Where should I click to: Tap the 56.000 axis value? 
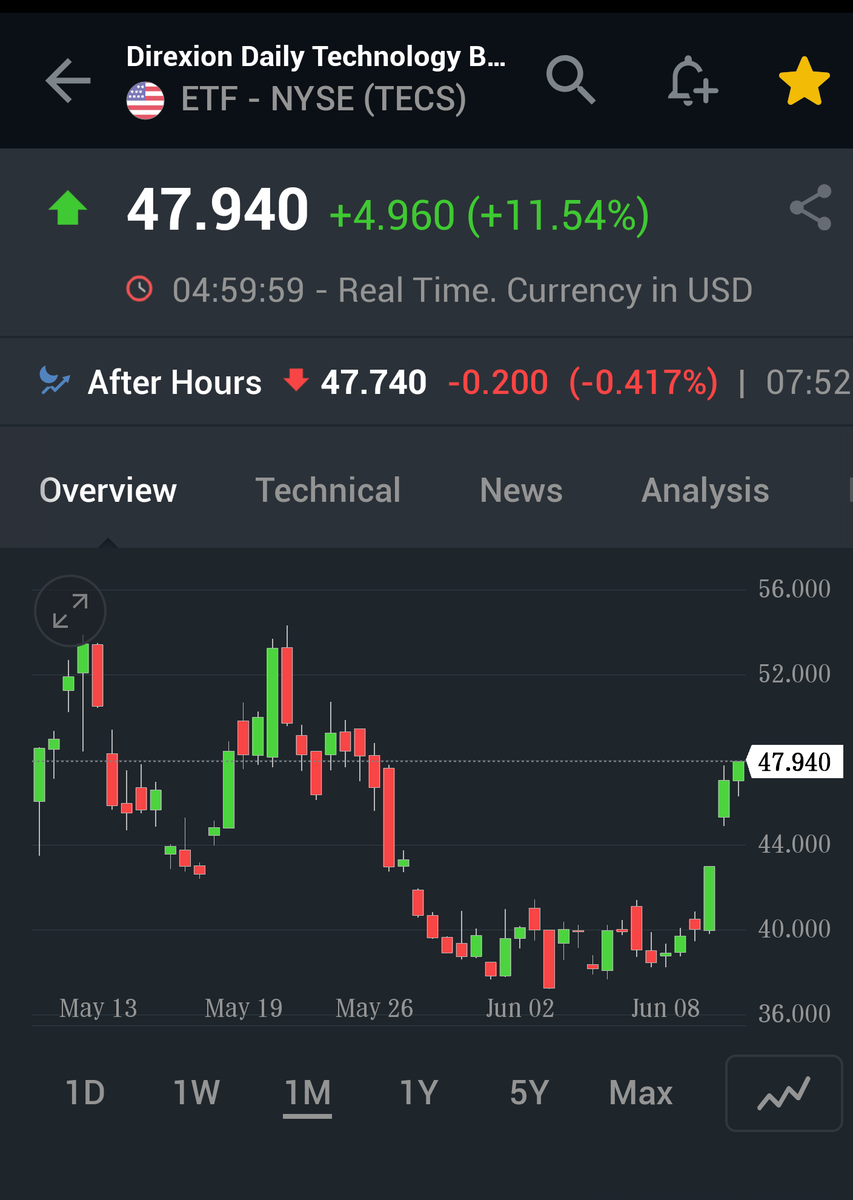click(794, 588)
